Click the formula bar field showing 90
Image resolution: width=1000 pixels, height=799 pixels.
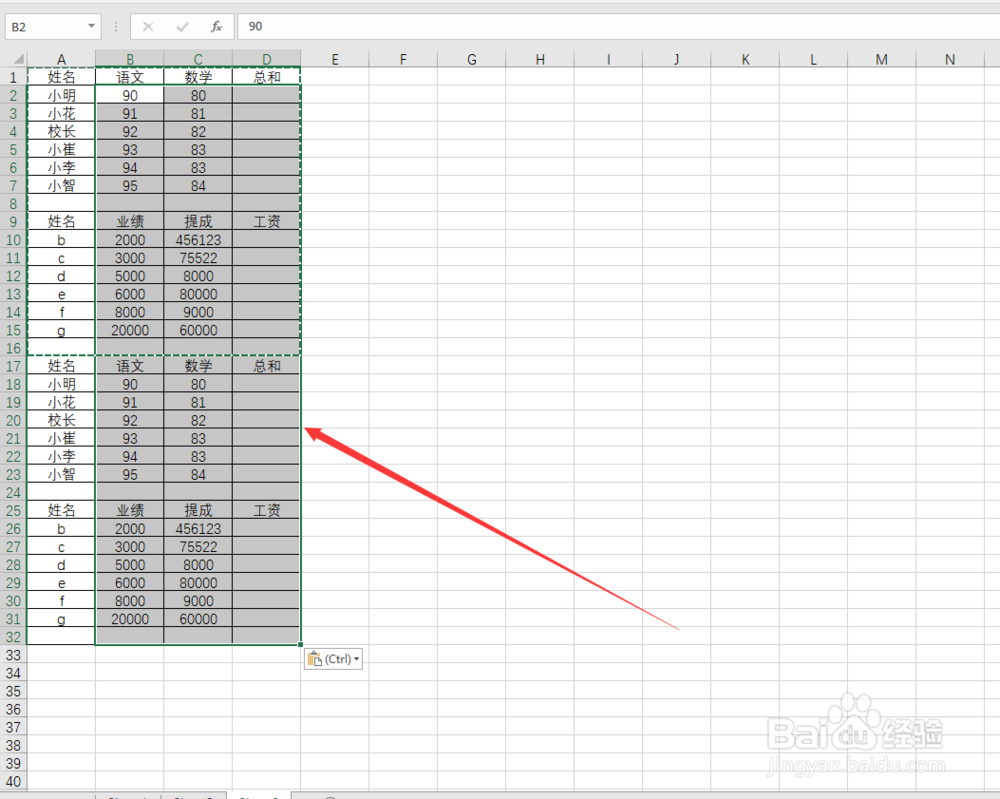(x=617, y=27)
